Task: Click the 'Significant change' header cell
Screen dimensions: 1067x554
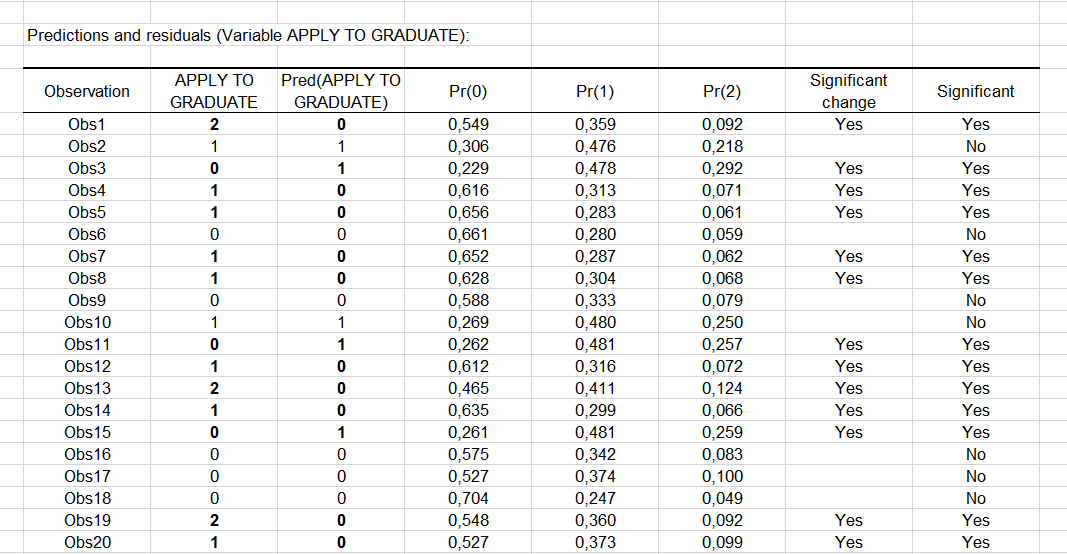Action: pos(848,91)
